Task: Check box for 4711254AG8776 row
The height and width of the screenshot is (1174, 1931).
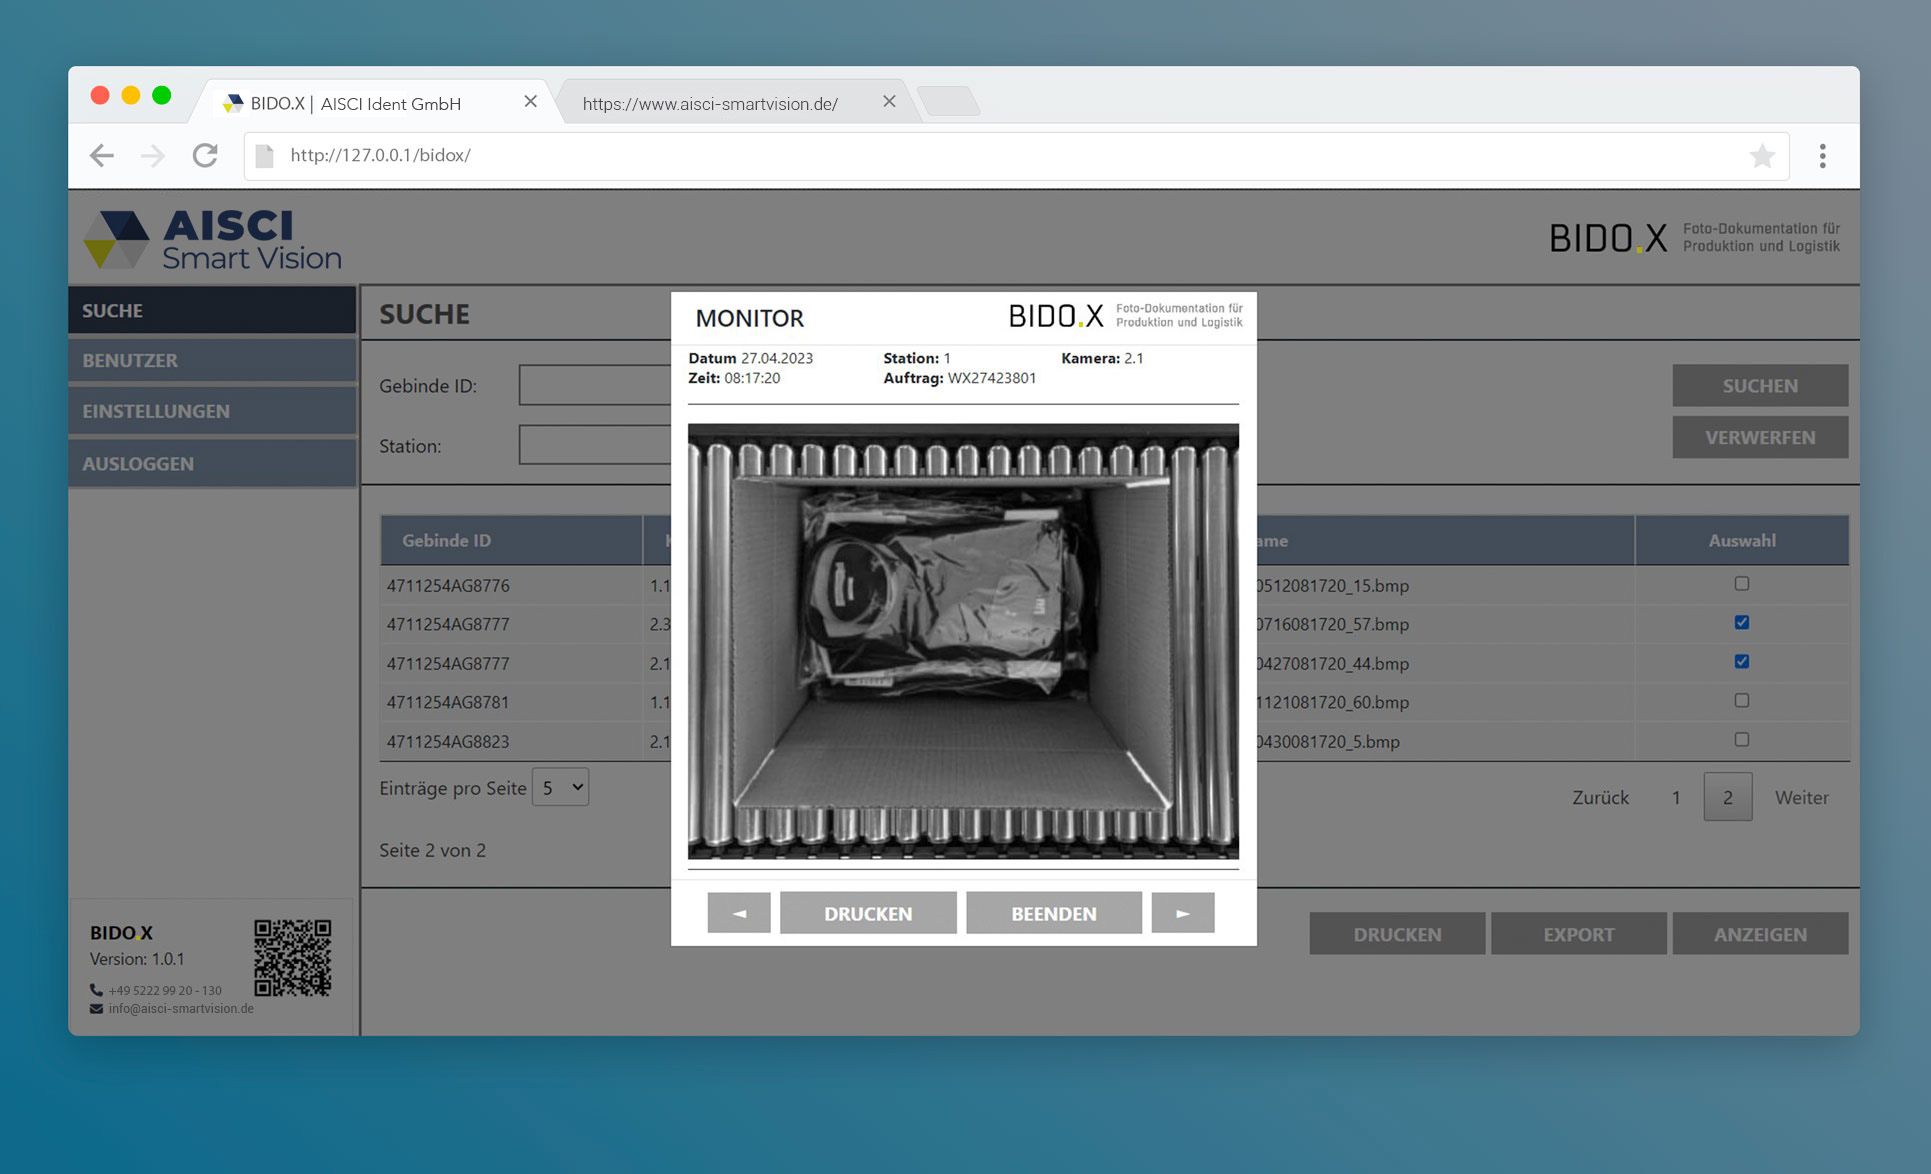Action: pos(1741,584)
